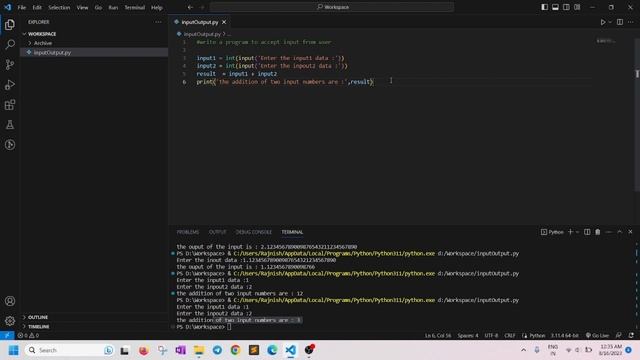Screen dimensions: 640x360
Task: Open the Manage settings gear
Action: pos(10,321)
